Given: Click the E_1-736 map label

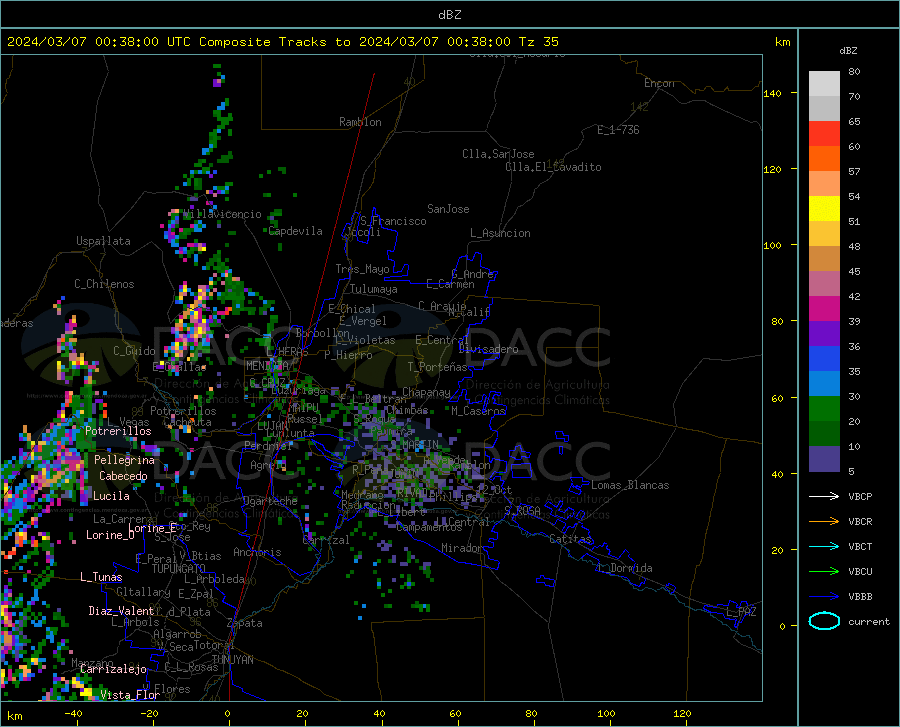Looking at the screenshot, I should [x=618, y=130].
